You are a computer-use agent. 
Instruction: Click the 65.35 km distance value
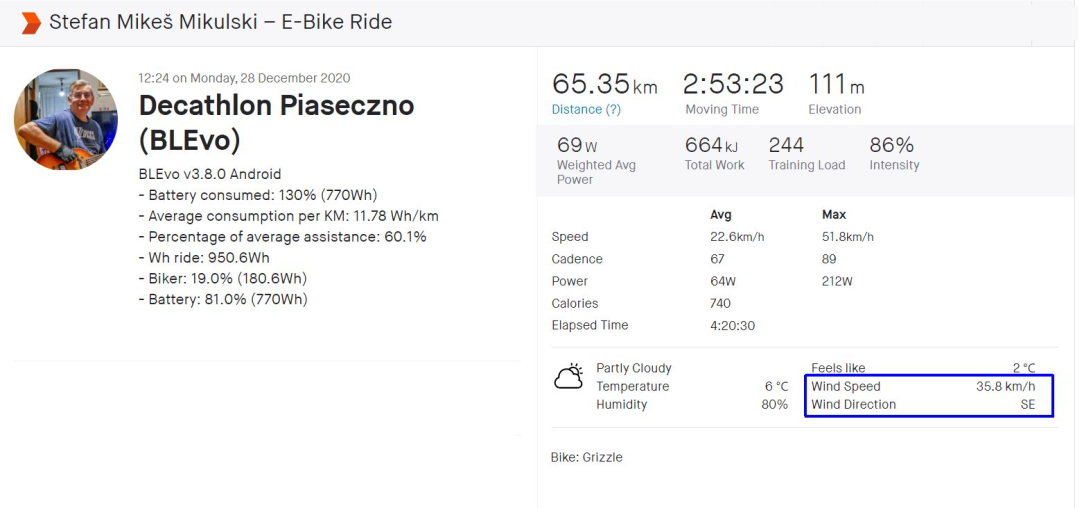click(604, 84)
